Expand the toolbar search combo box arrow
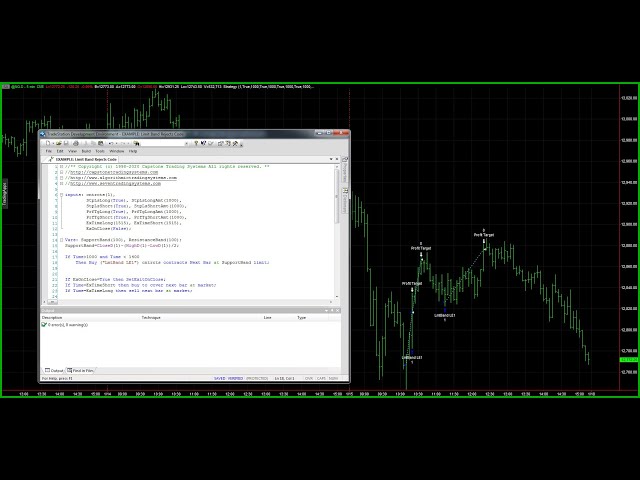 pyautogui.click(x=187, y=143)
